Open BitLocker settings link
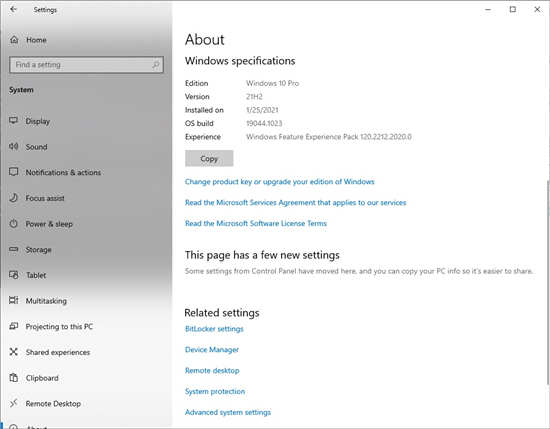This screenshot has width=550, height=429. (x=214, y=329)
